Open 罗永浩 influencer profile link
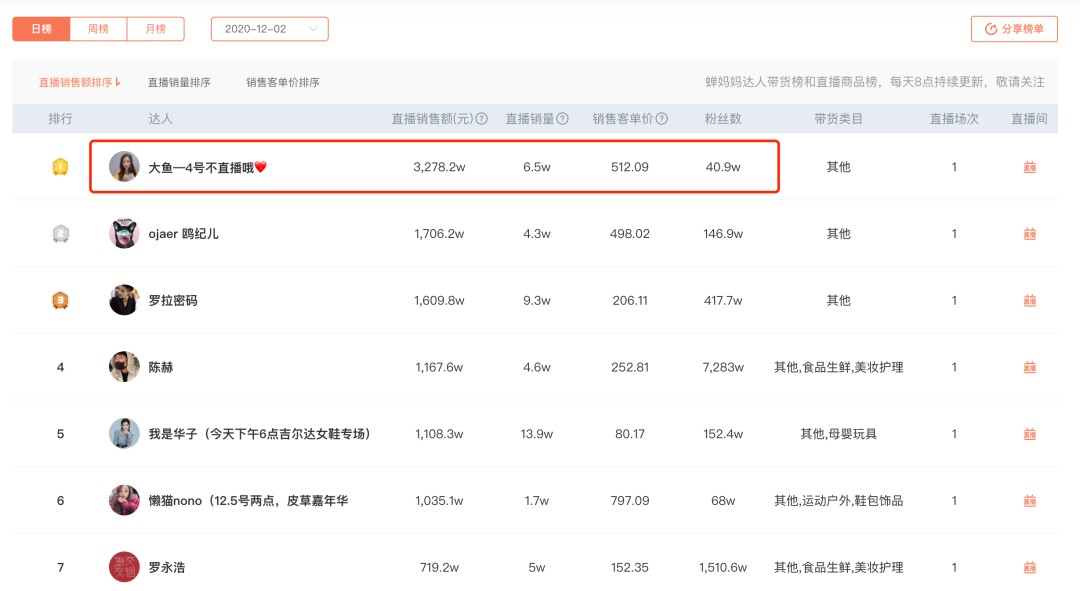Screen dimensions: 1080x591 click(x=167, y=568)
